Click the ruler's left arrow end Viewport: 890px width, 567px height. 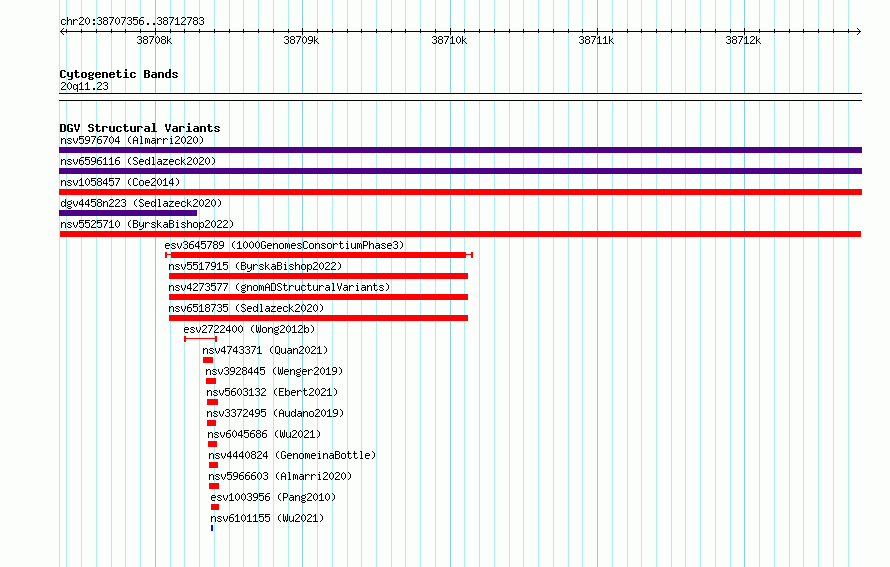click(x=62, y=31)
